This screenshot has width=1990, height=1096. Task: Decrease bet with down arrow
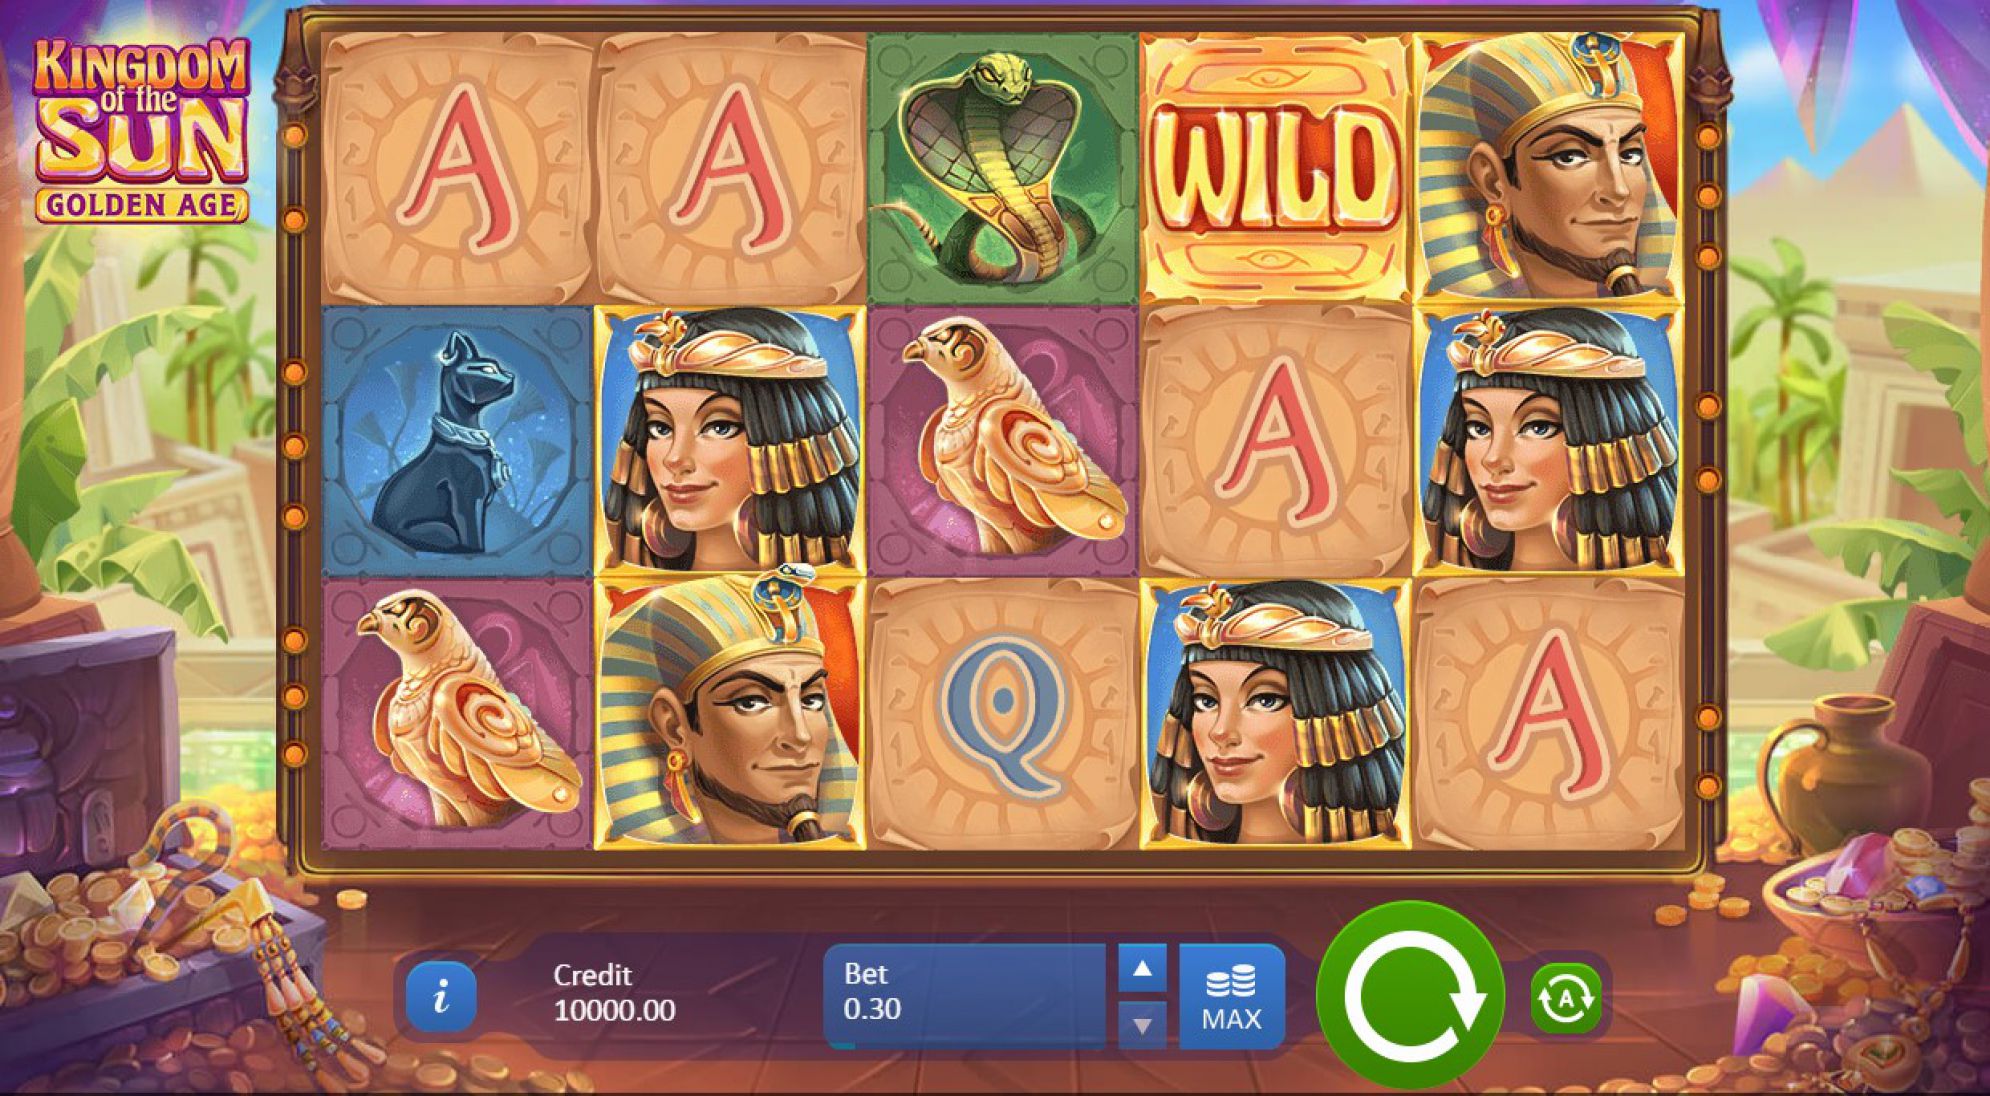click(x=1142, y=1025)
